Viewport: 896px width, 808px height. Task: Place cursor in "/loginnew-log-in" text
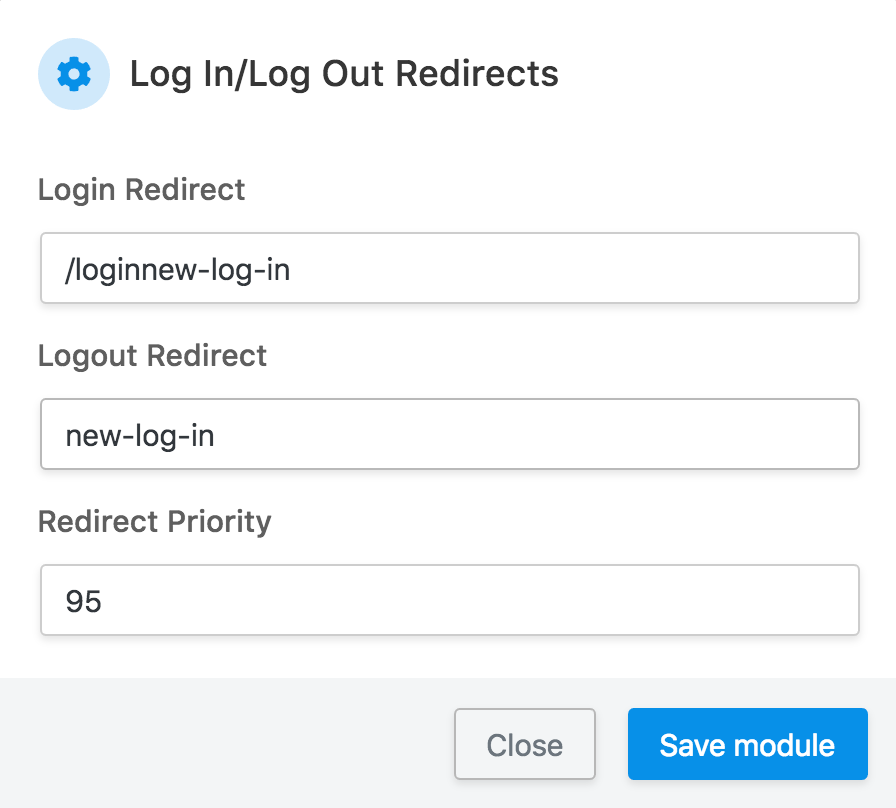pyautogui.click(x=177, y=269)
